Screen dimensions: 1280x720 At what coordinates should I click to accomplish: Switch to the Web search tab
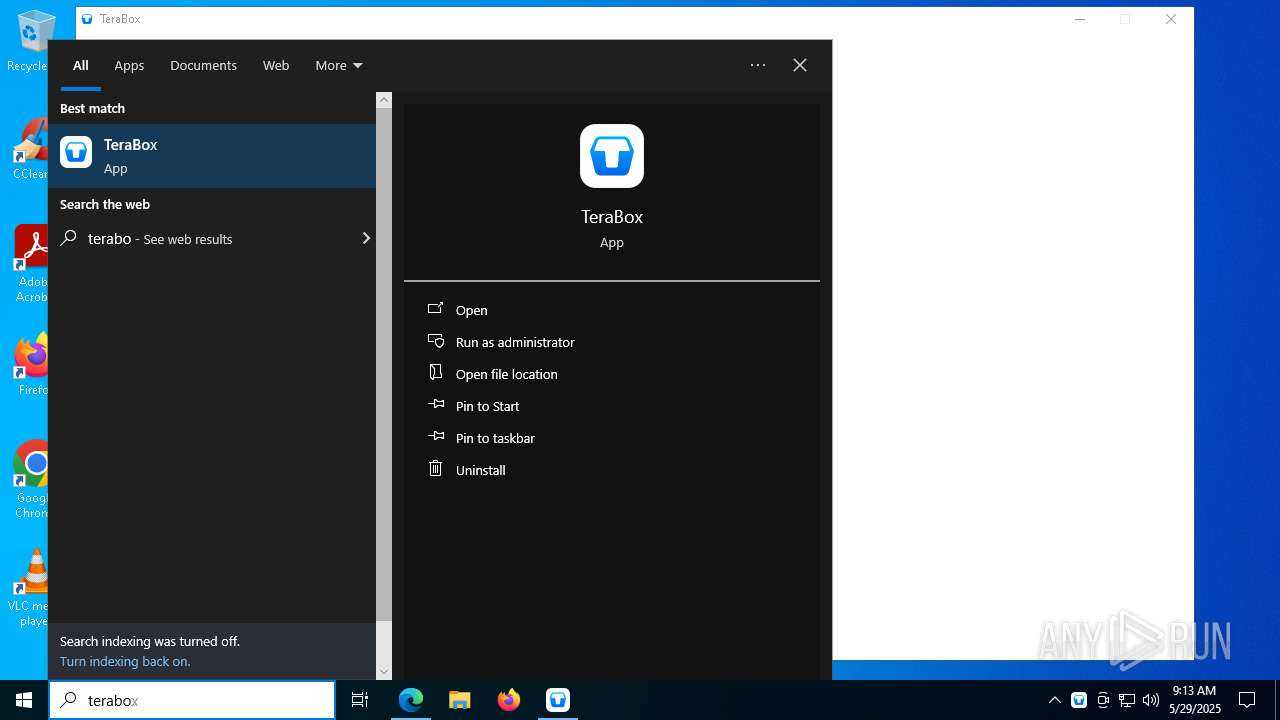[x=276, y=65]
